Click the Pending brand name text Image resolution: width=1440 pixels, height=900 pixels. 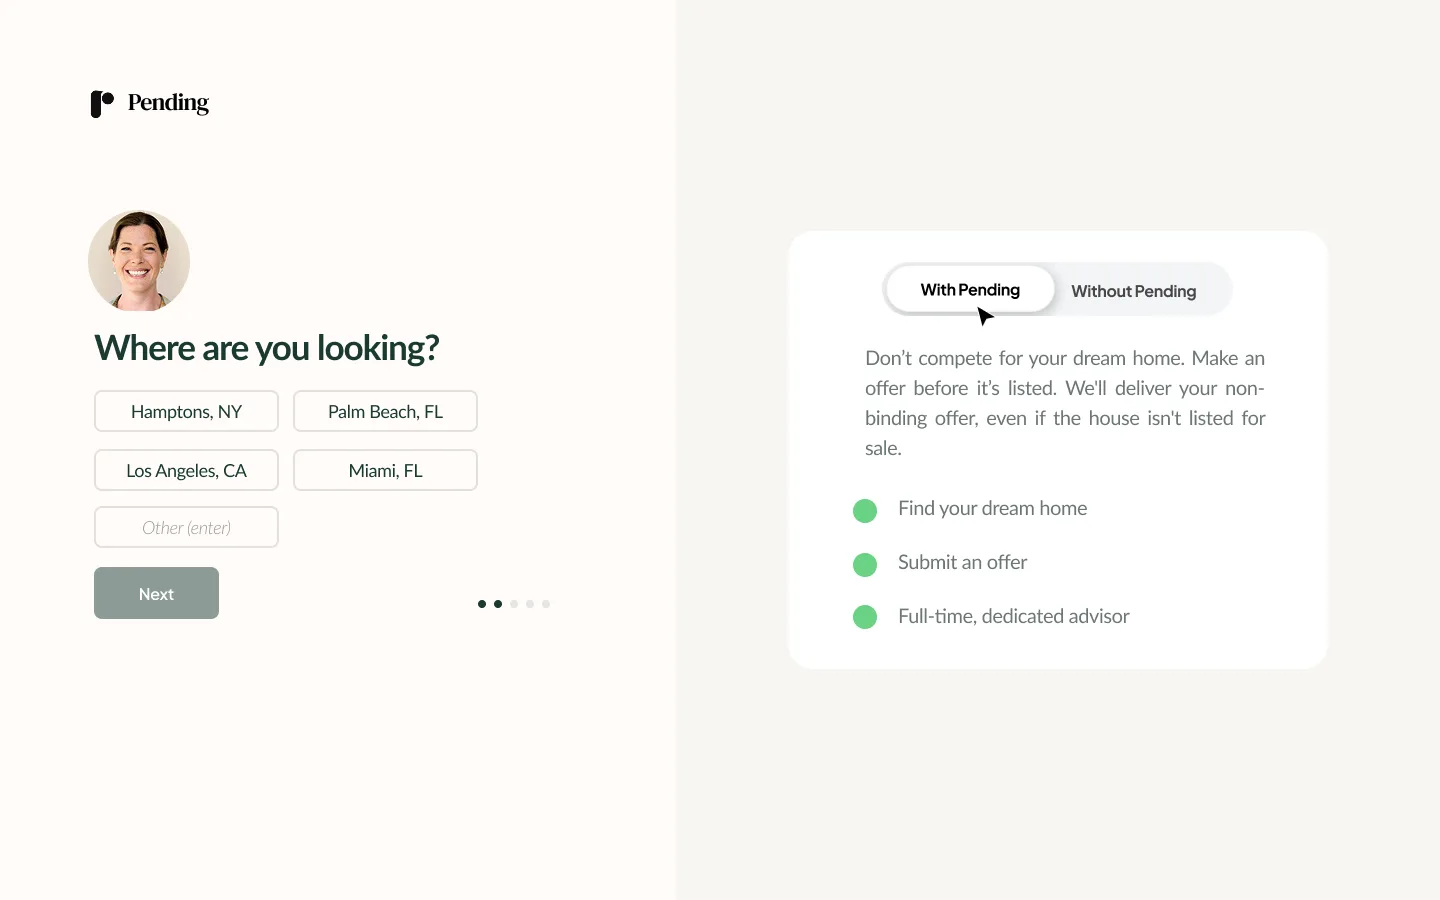coord(168,103)
